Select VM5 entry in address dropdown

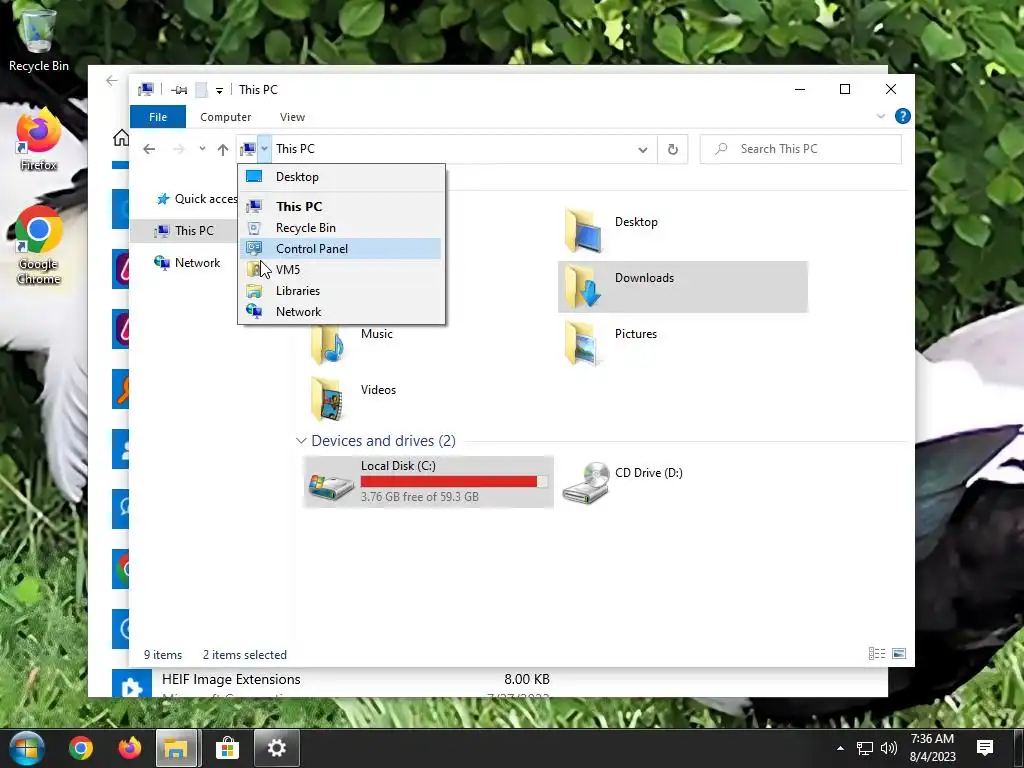coord(341,270)
